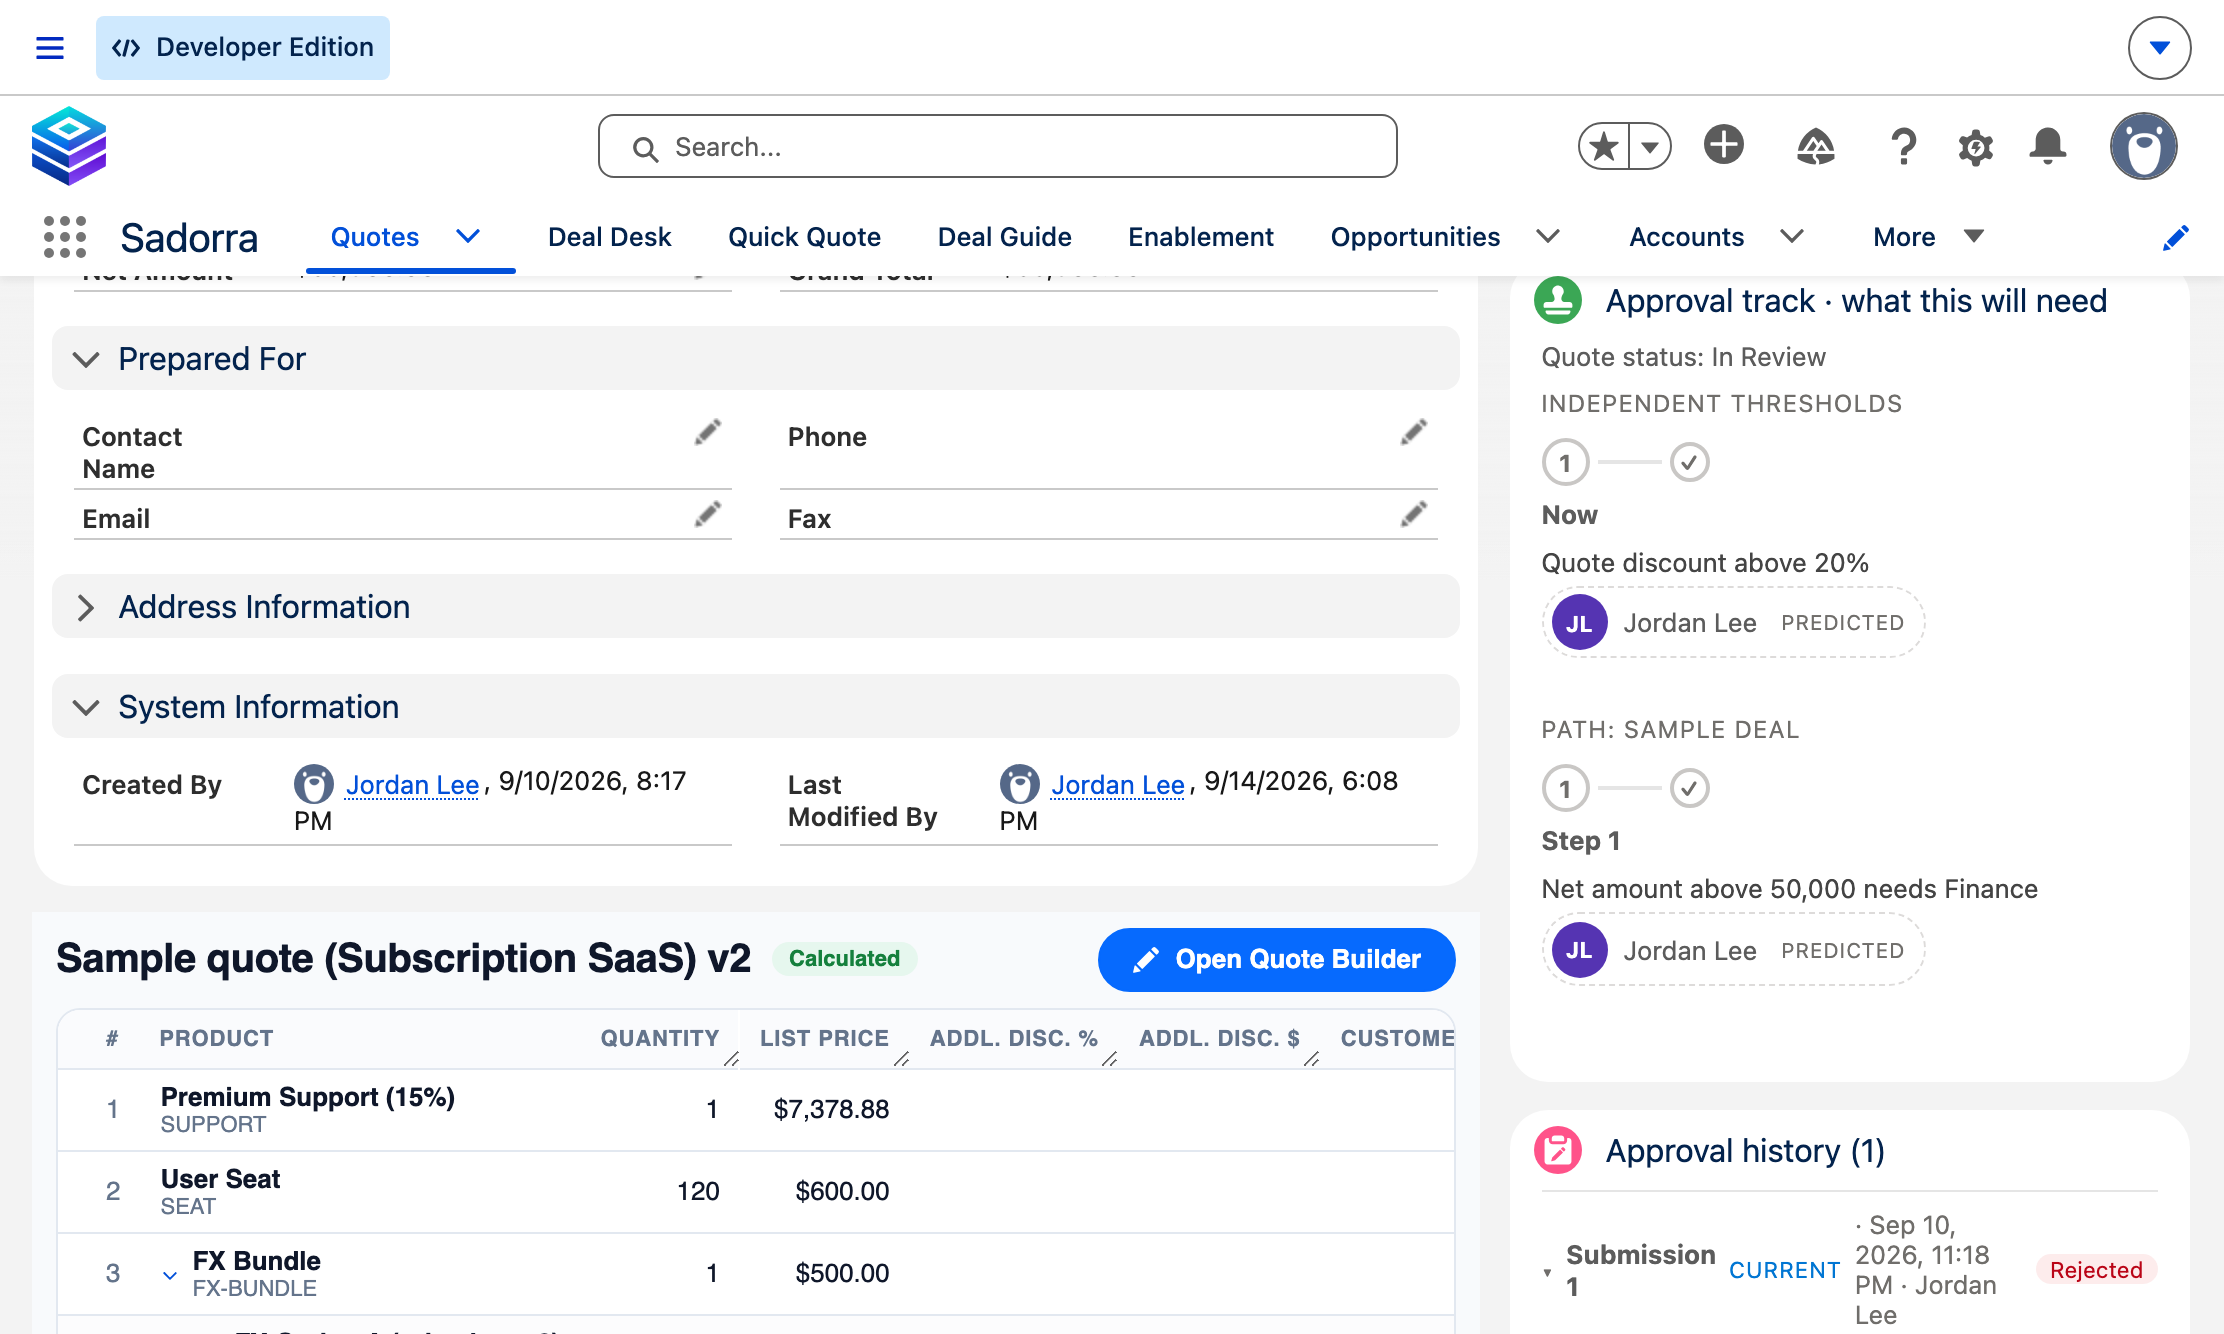
Task: Click the favorites star icon
Action: pos(1604,147)
